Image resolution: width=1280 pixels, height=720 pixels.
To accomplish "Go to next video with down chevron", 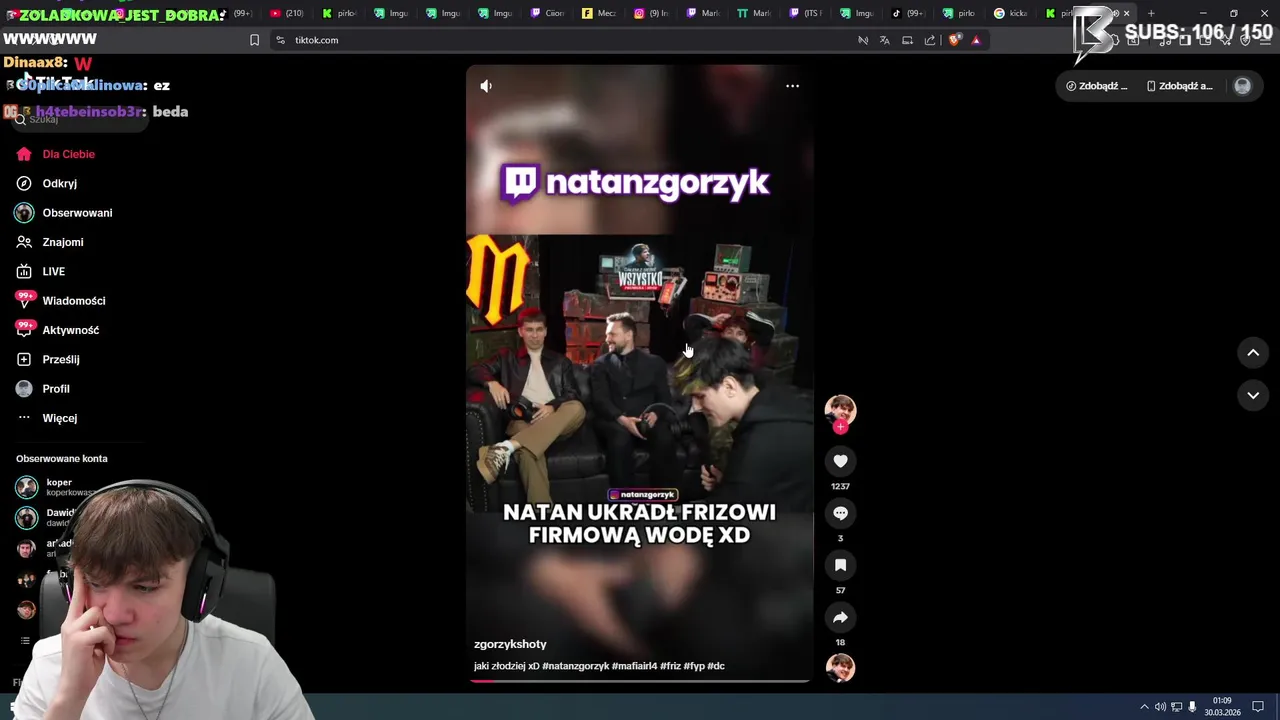I will [x=1253, y=395].
